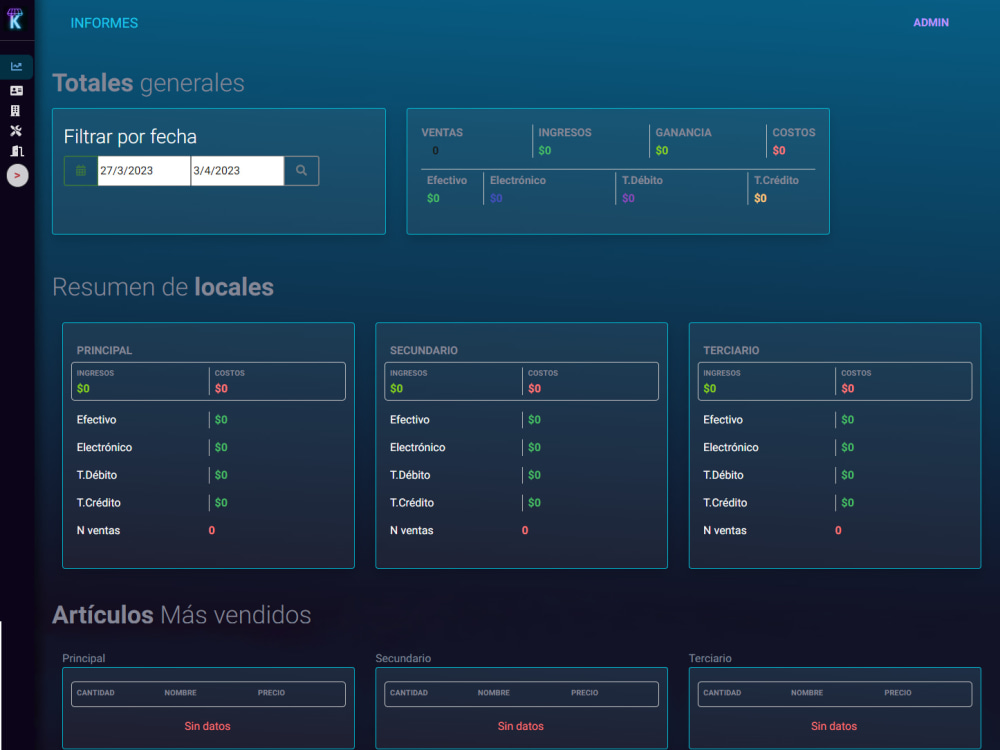Click the Totales generales heading
The width and height of the screenshot is (1000, 750).
148,84
